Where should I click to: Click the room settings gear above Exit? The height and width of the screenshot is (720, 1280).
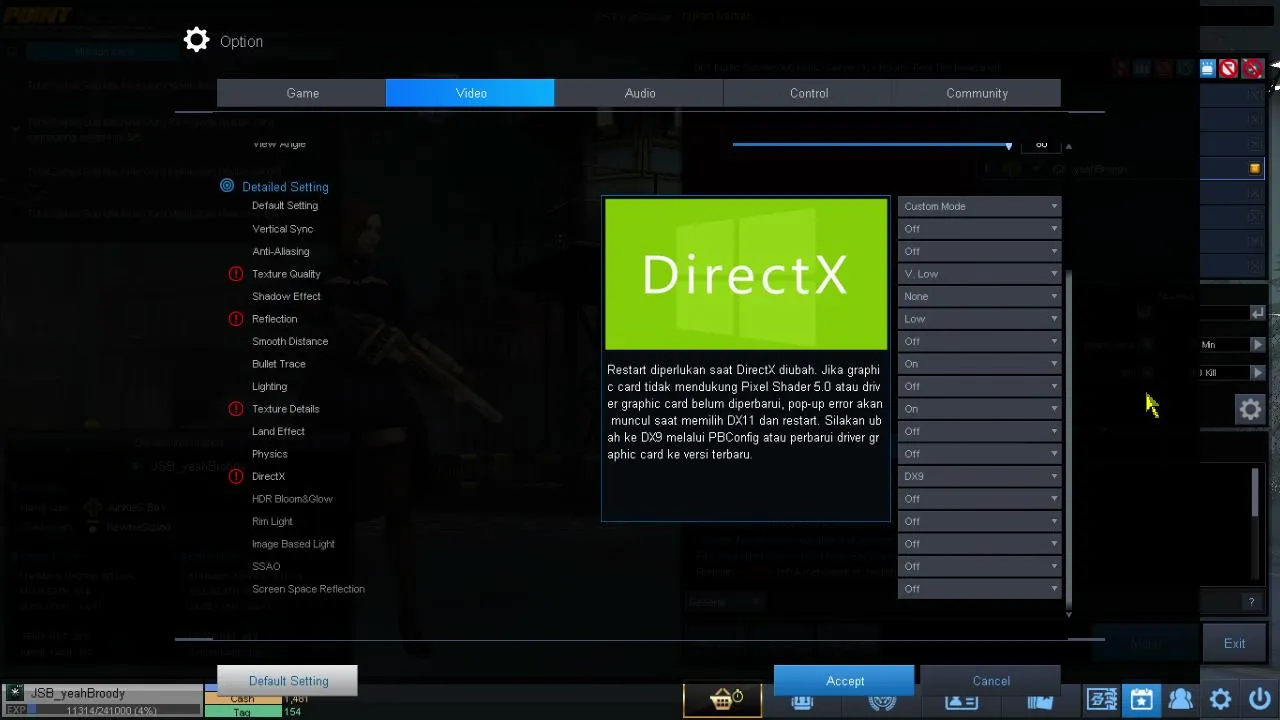[1250, 409]
